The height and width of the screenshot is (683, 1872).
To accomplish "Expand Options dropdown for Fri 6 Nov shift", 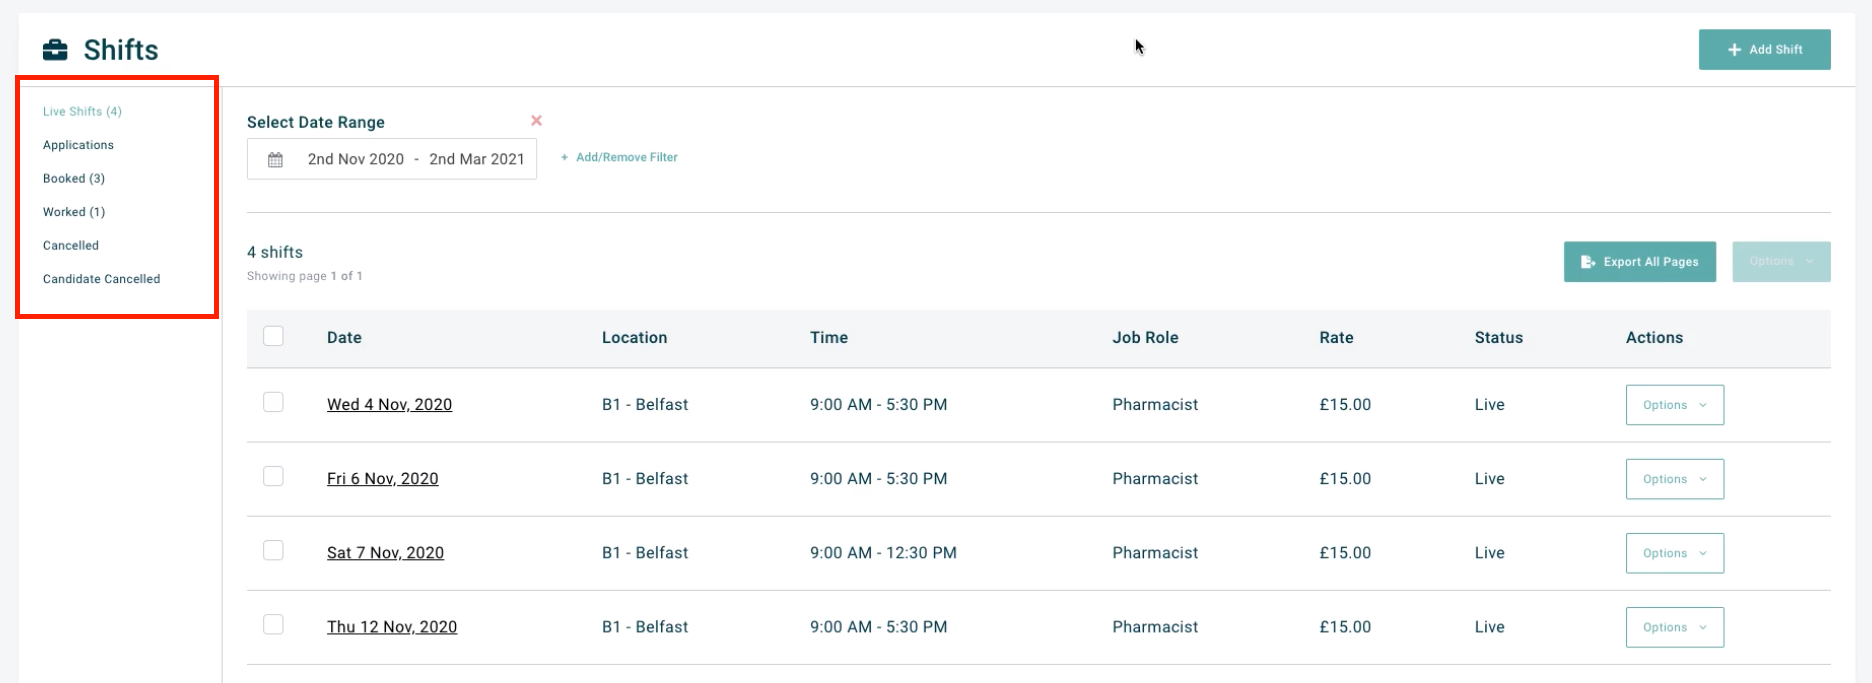I will (1674, 479).
